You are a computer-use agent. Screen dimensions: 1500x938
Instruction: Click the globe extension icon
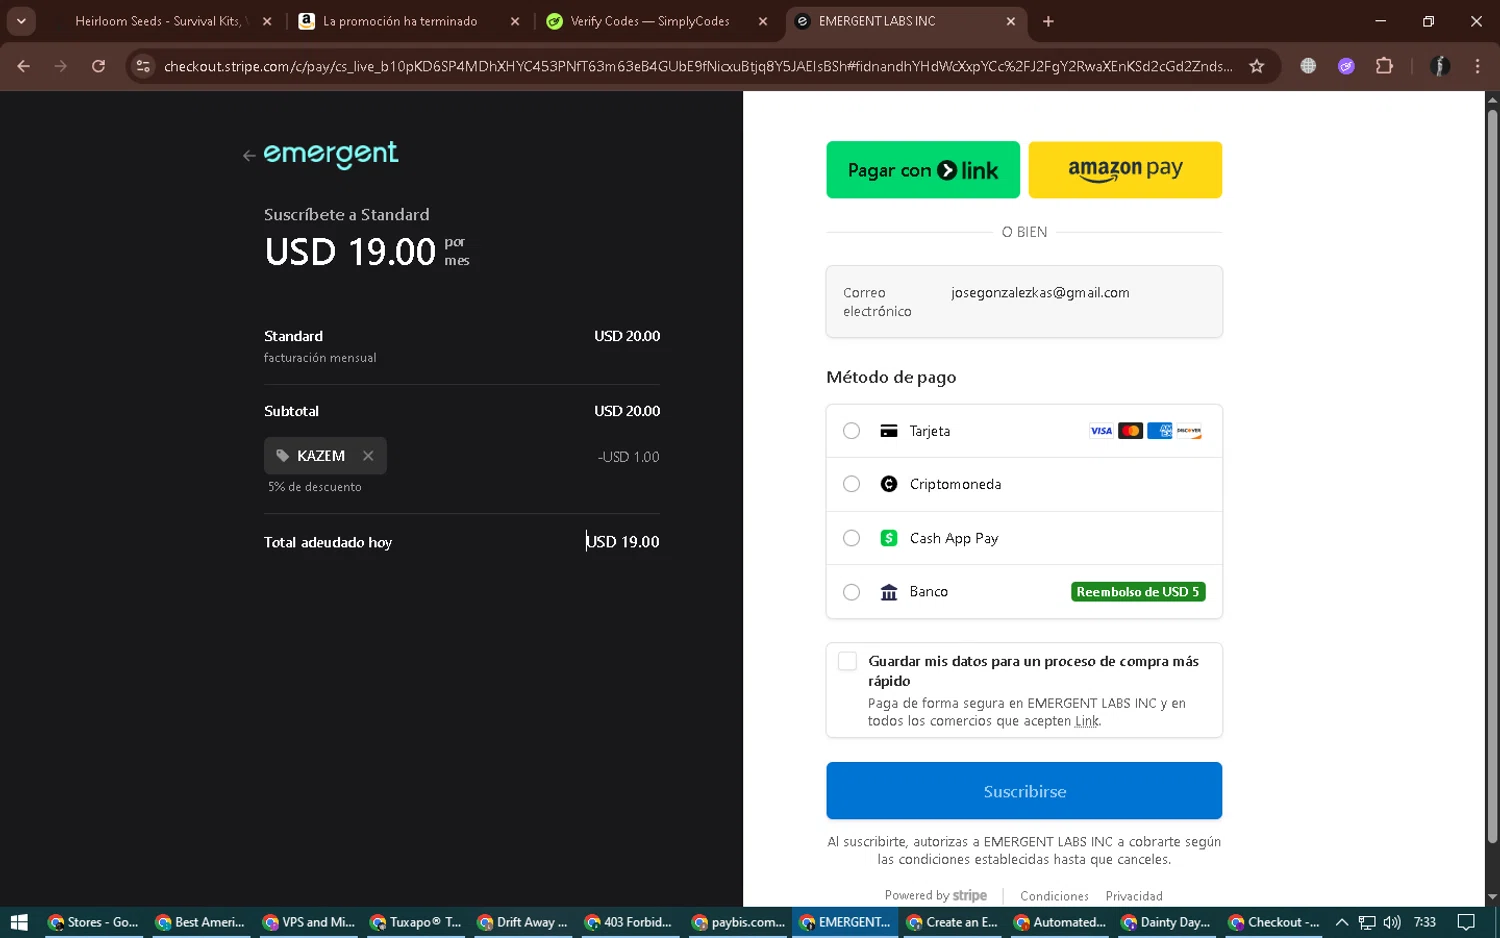tap(1308, 66)
